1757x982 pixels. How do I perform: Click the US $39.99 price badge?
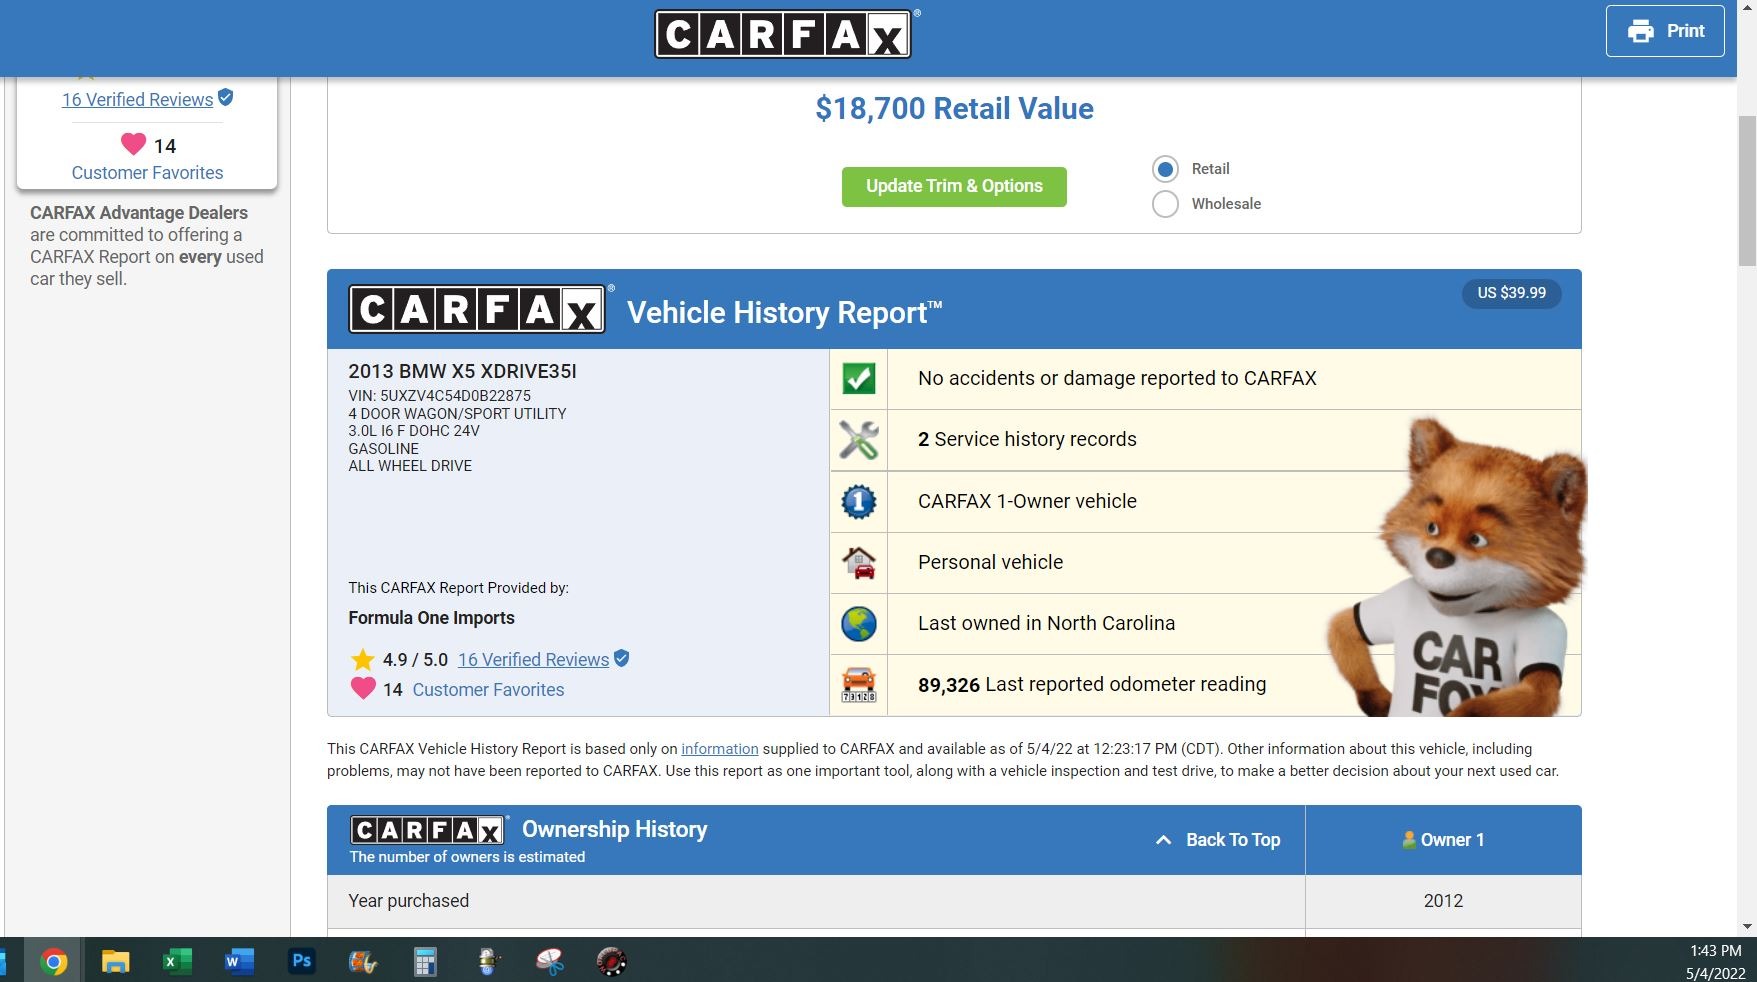point(1511,293)
